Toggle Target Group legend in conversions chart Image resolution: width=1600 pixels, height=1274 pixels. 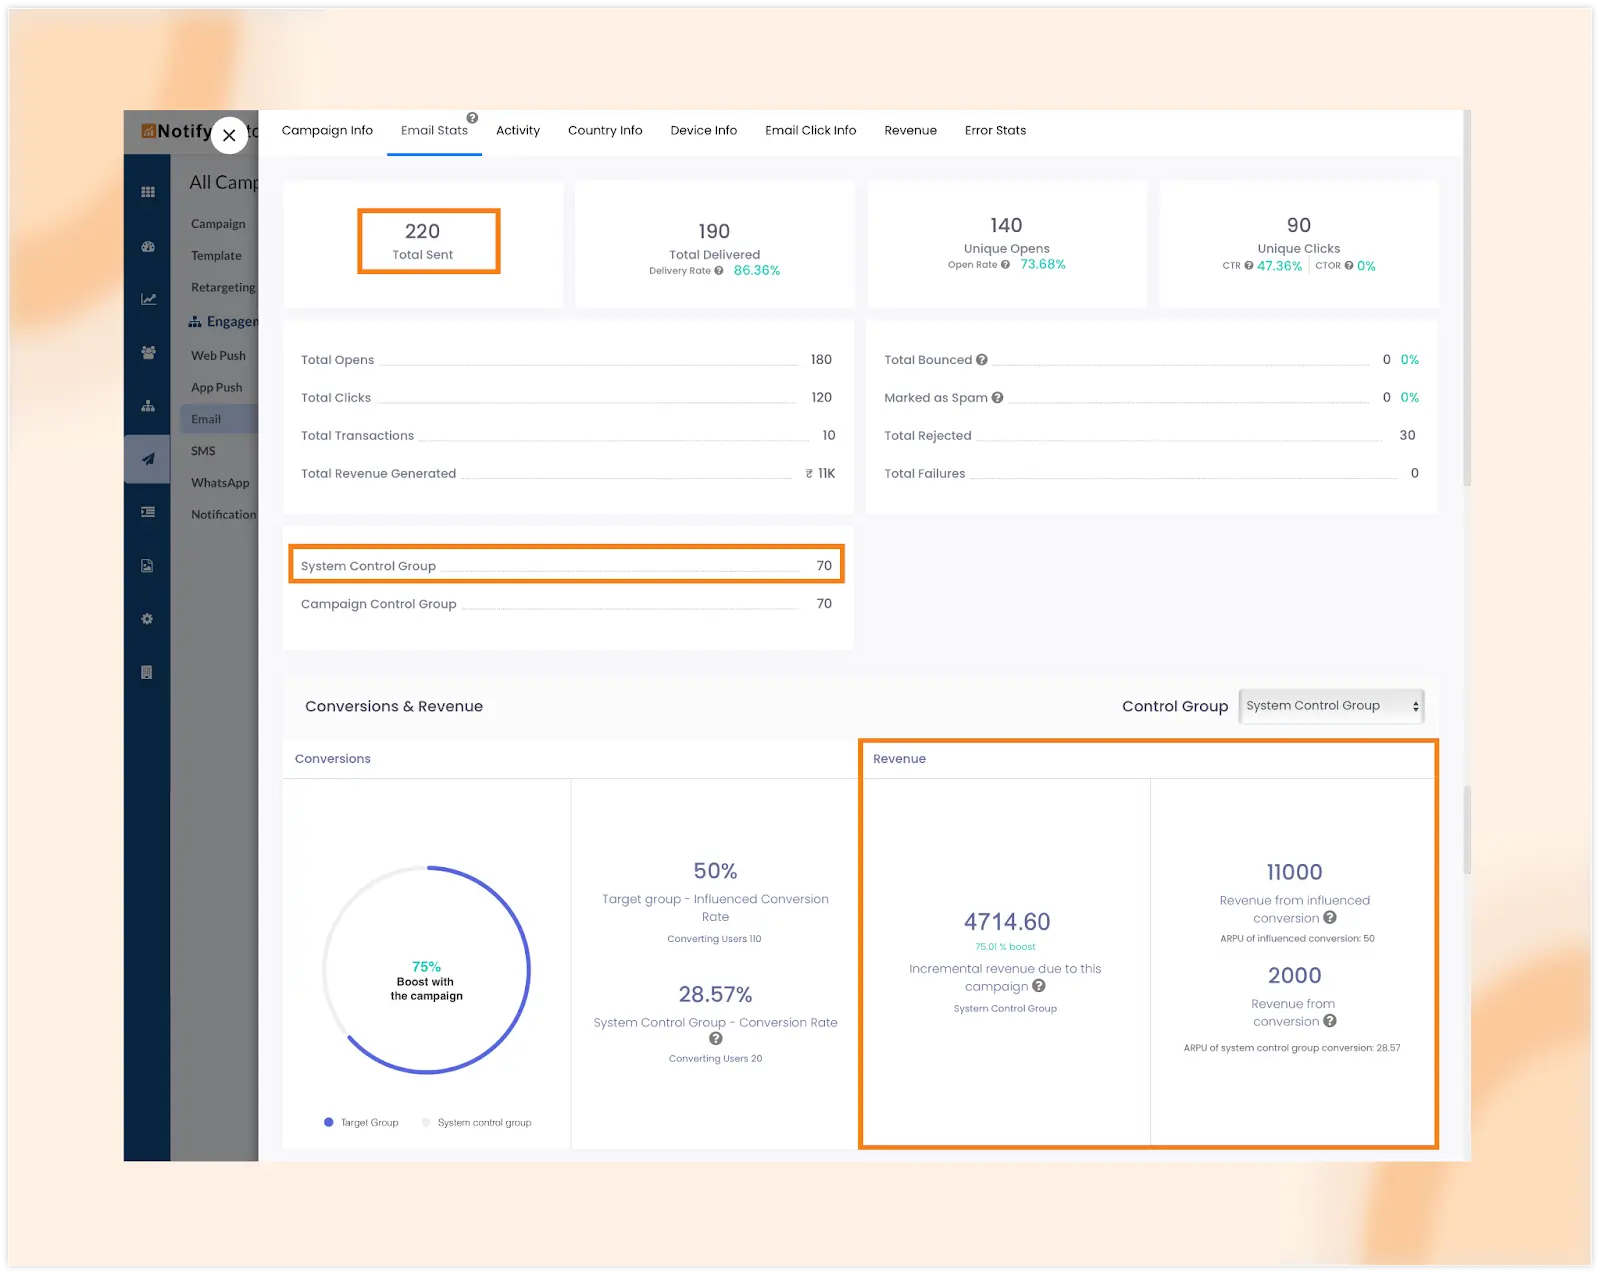[x=362, y=1123]
